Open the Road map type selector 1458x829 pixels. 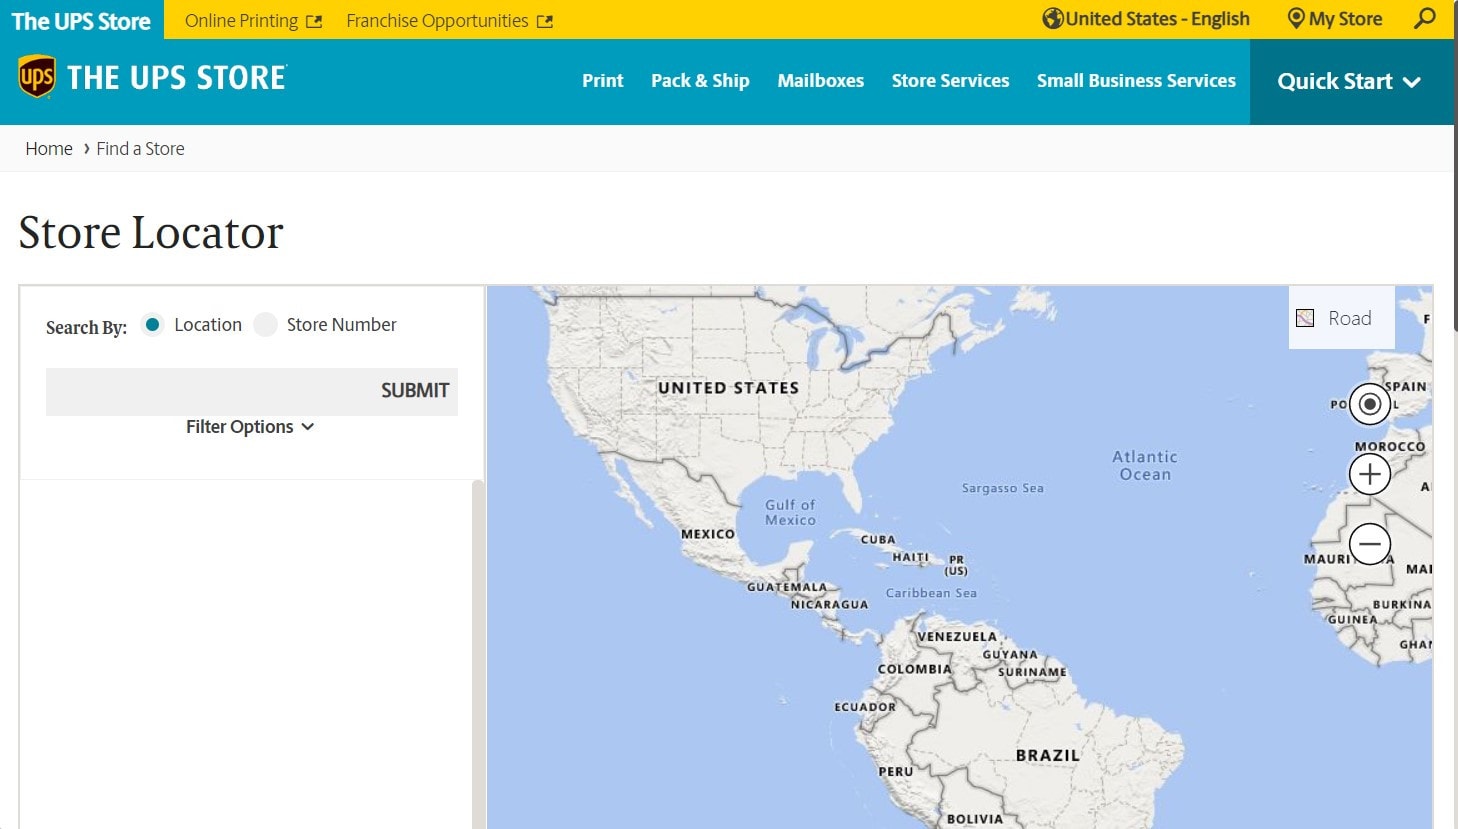[1342, 318]
